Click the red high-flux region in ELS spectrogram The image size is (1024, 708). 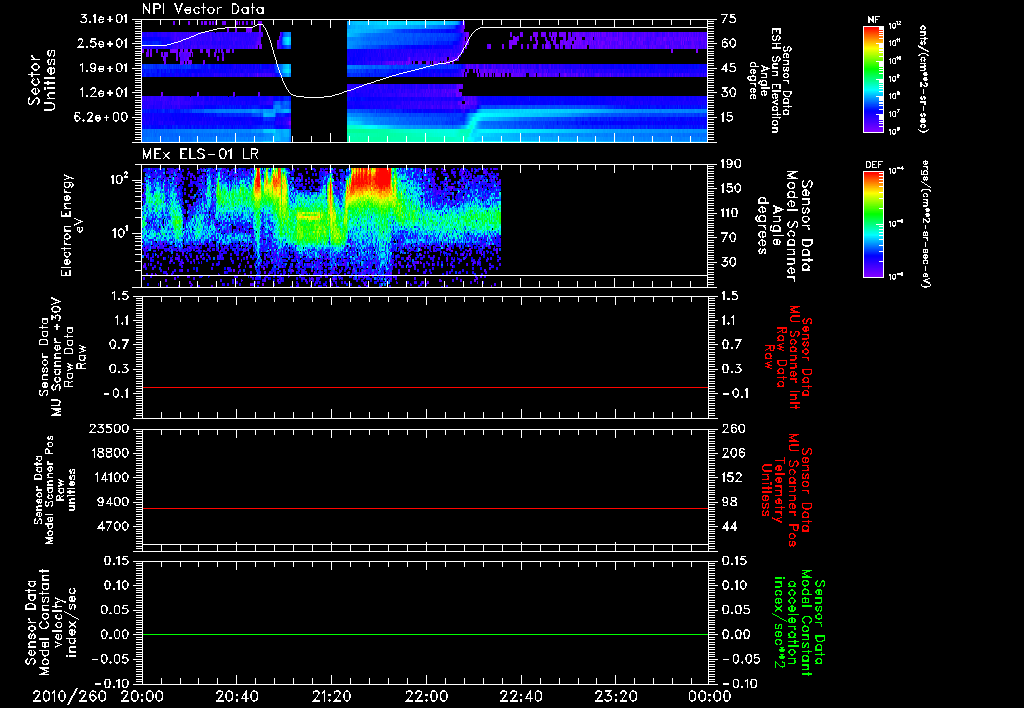coord(371,178)
